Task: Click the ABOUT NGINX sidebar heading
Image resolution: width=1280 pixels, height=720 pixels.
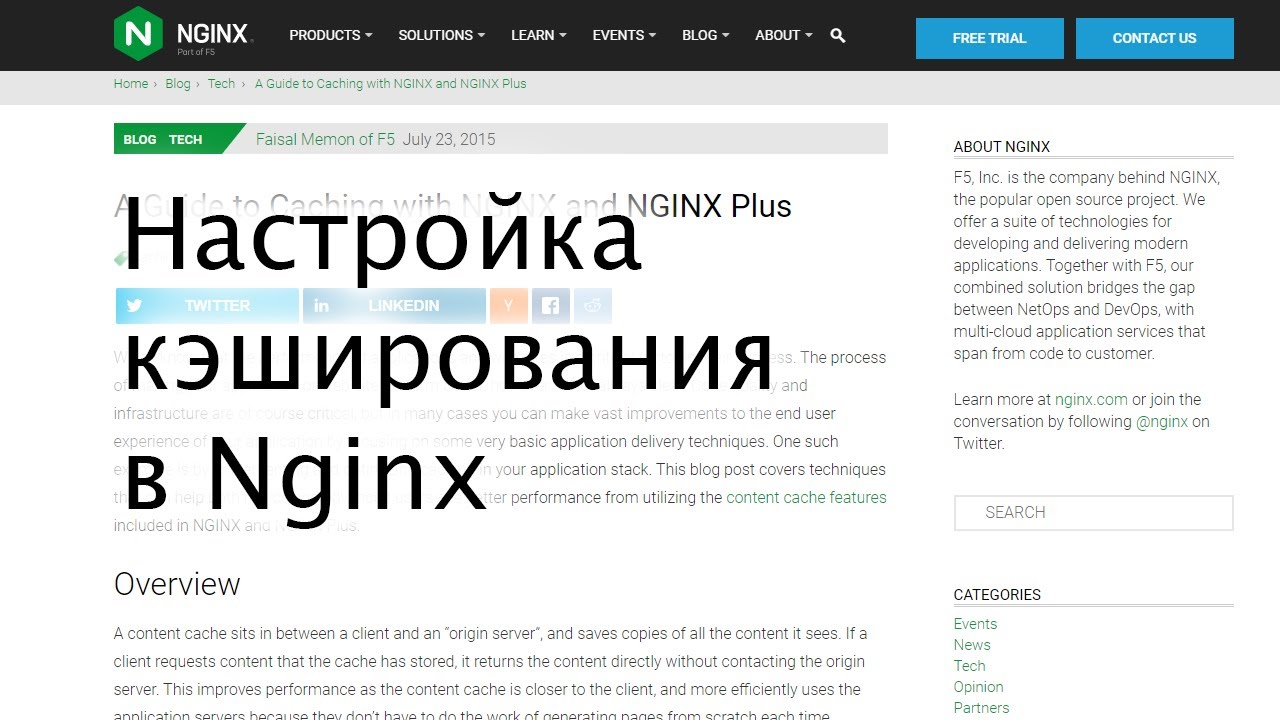Action: click(x=1002, y=147)
